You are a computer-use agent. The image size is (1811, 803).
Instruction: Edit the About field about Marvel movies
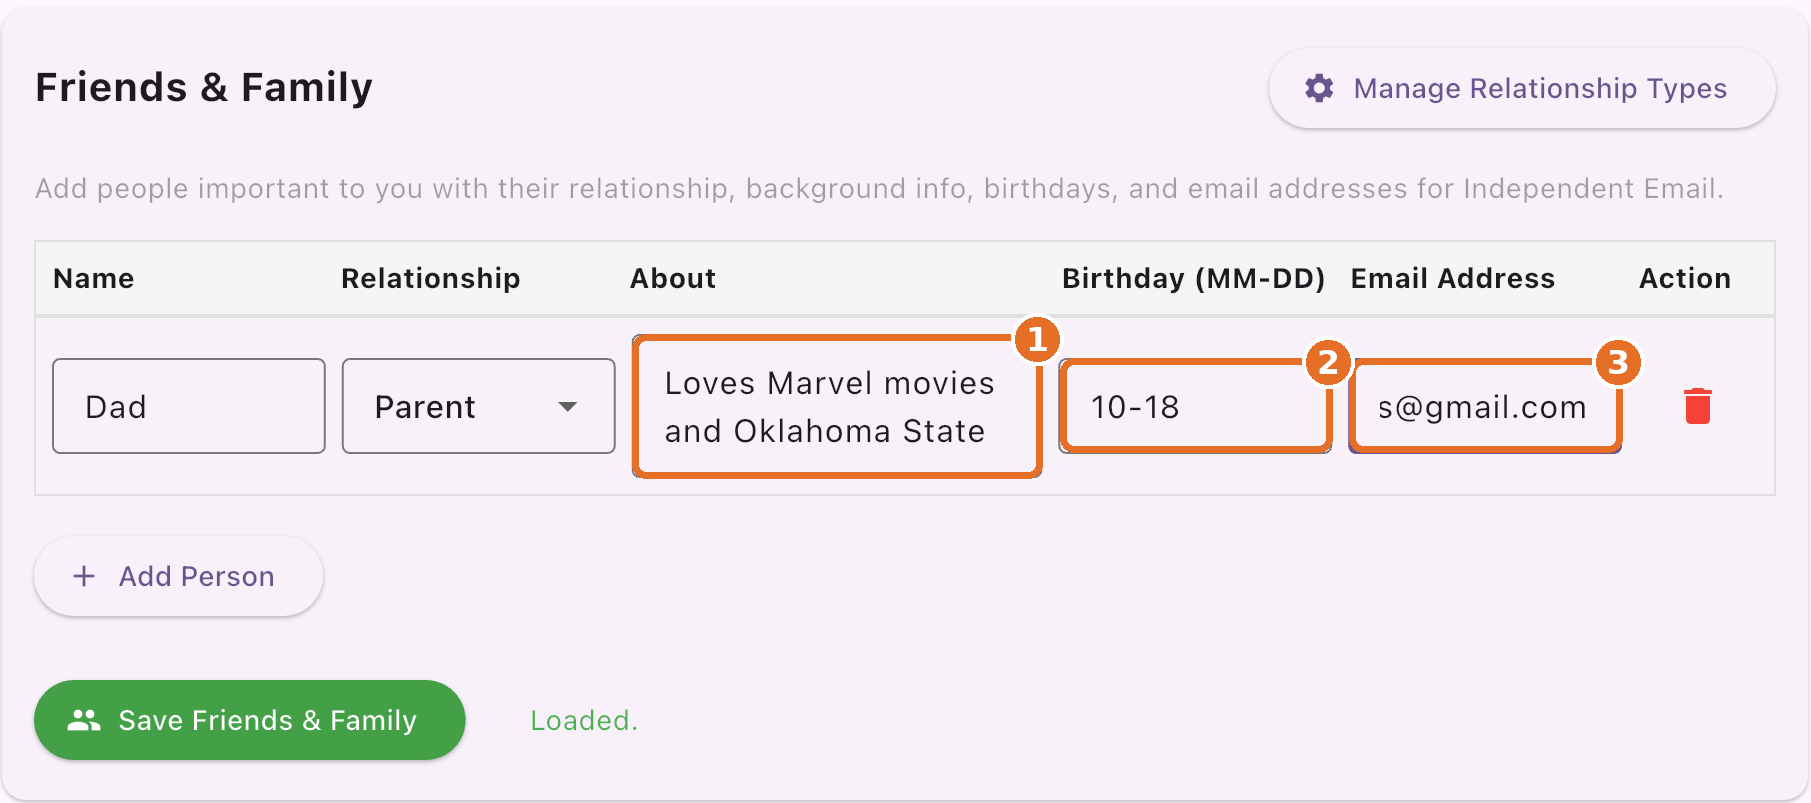pos(837,406)
